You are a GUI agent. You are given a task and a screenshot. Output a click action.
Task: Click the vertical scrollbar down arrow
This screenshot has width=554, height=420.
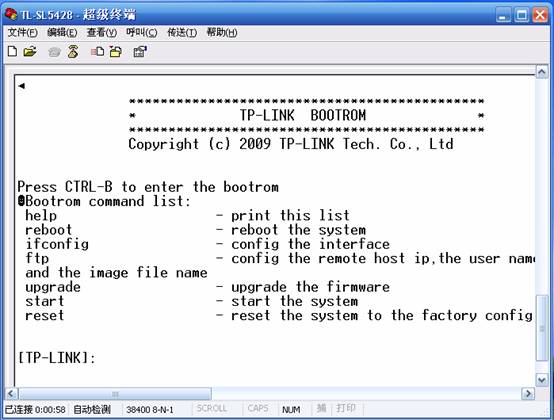[x=542, y=380]
